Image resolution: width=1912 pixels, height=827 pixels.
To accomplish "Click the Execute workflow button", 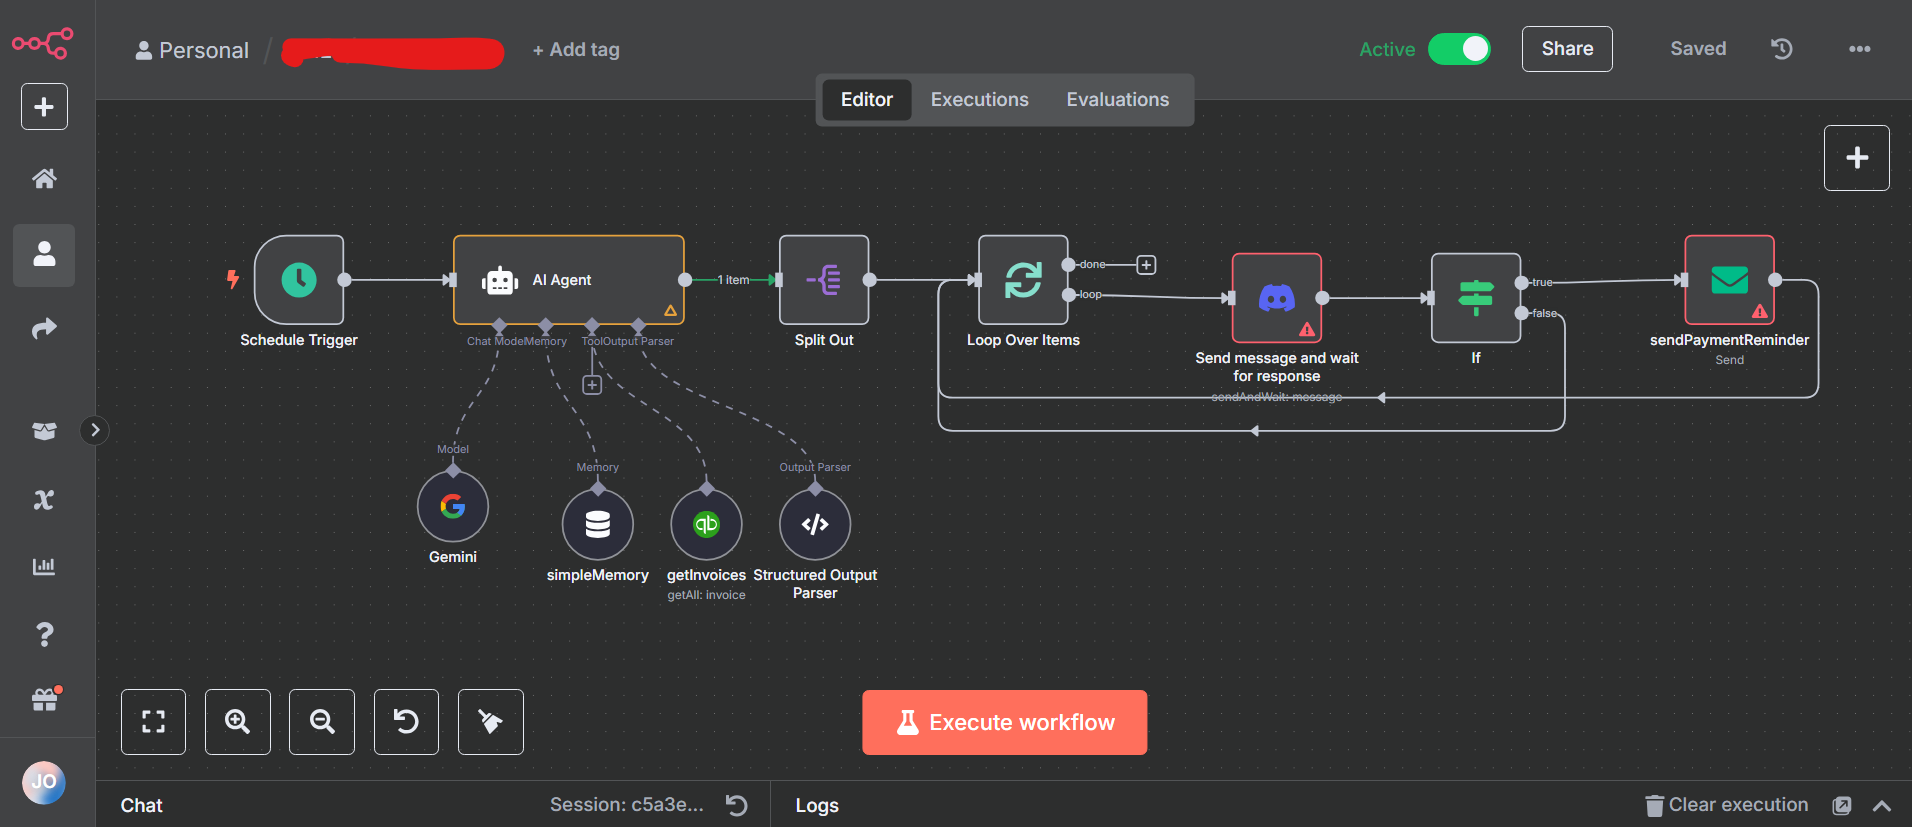I will (1004, 722).
